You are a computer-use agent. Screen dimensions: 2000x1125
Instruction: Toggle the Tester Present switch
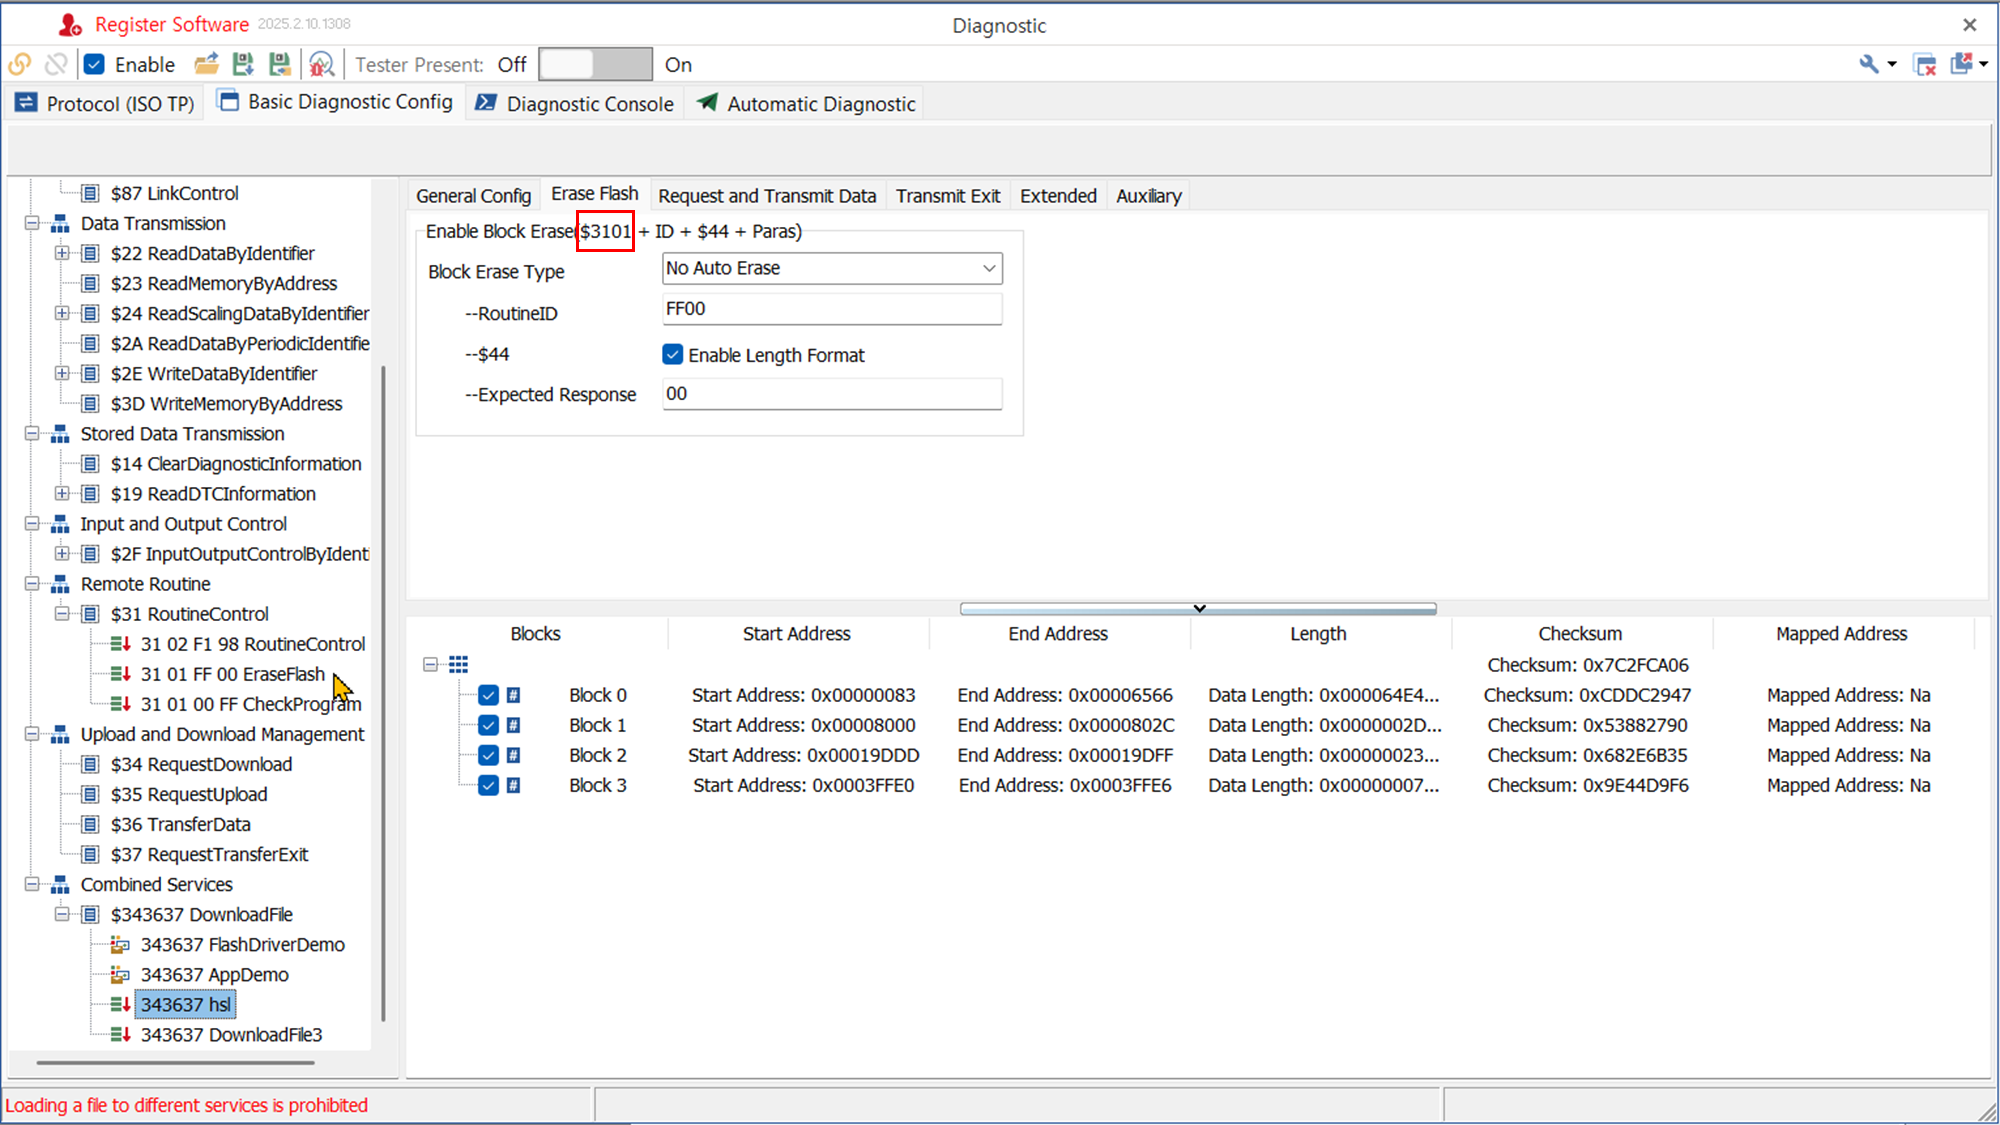[595, 65]
